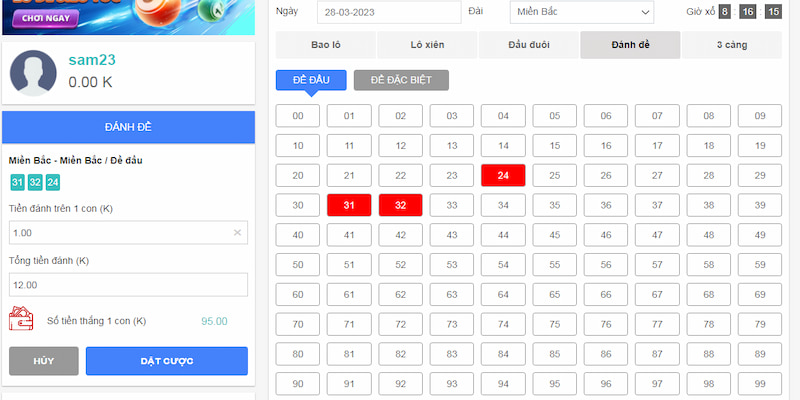
Task: Select the 3 càng tab
Action: click(733, 45)
